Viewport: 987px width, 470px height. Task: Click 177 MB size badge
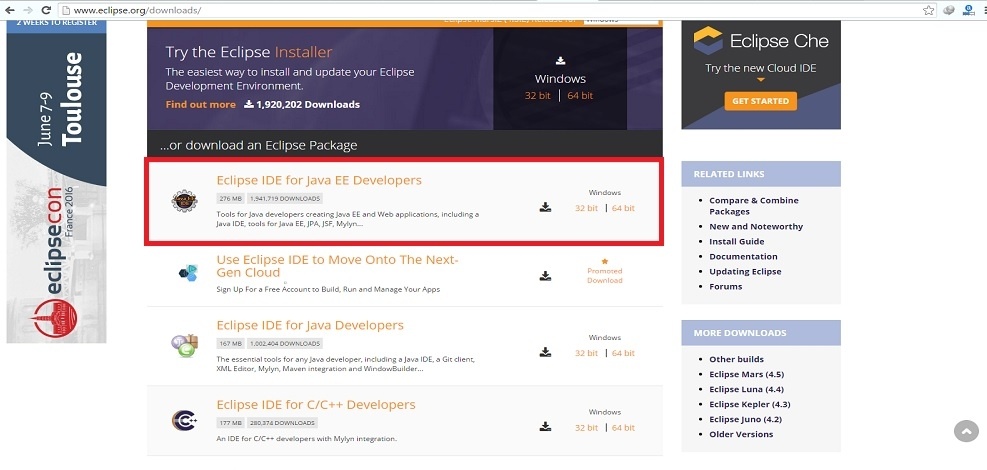[x=231, y=423]
